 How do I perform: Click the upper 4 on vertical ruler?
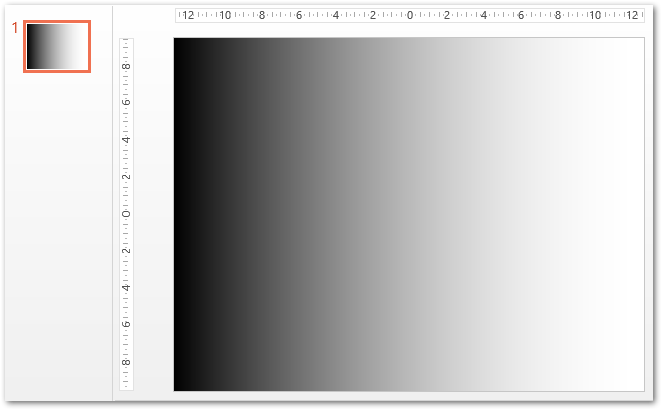pyautogui.click(x=126, y=140)
